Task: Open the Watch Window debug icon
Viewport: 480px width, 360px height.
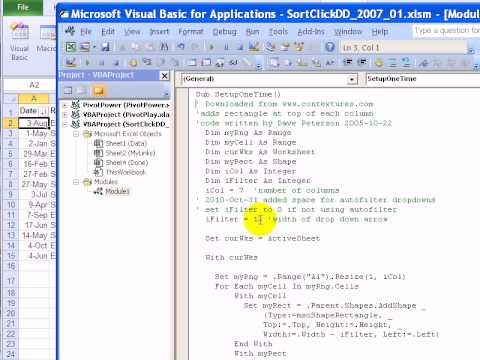Action: [220, 62]
